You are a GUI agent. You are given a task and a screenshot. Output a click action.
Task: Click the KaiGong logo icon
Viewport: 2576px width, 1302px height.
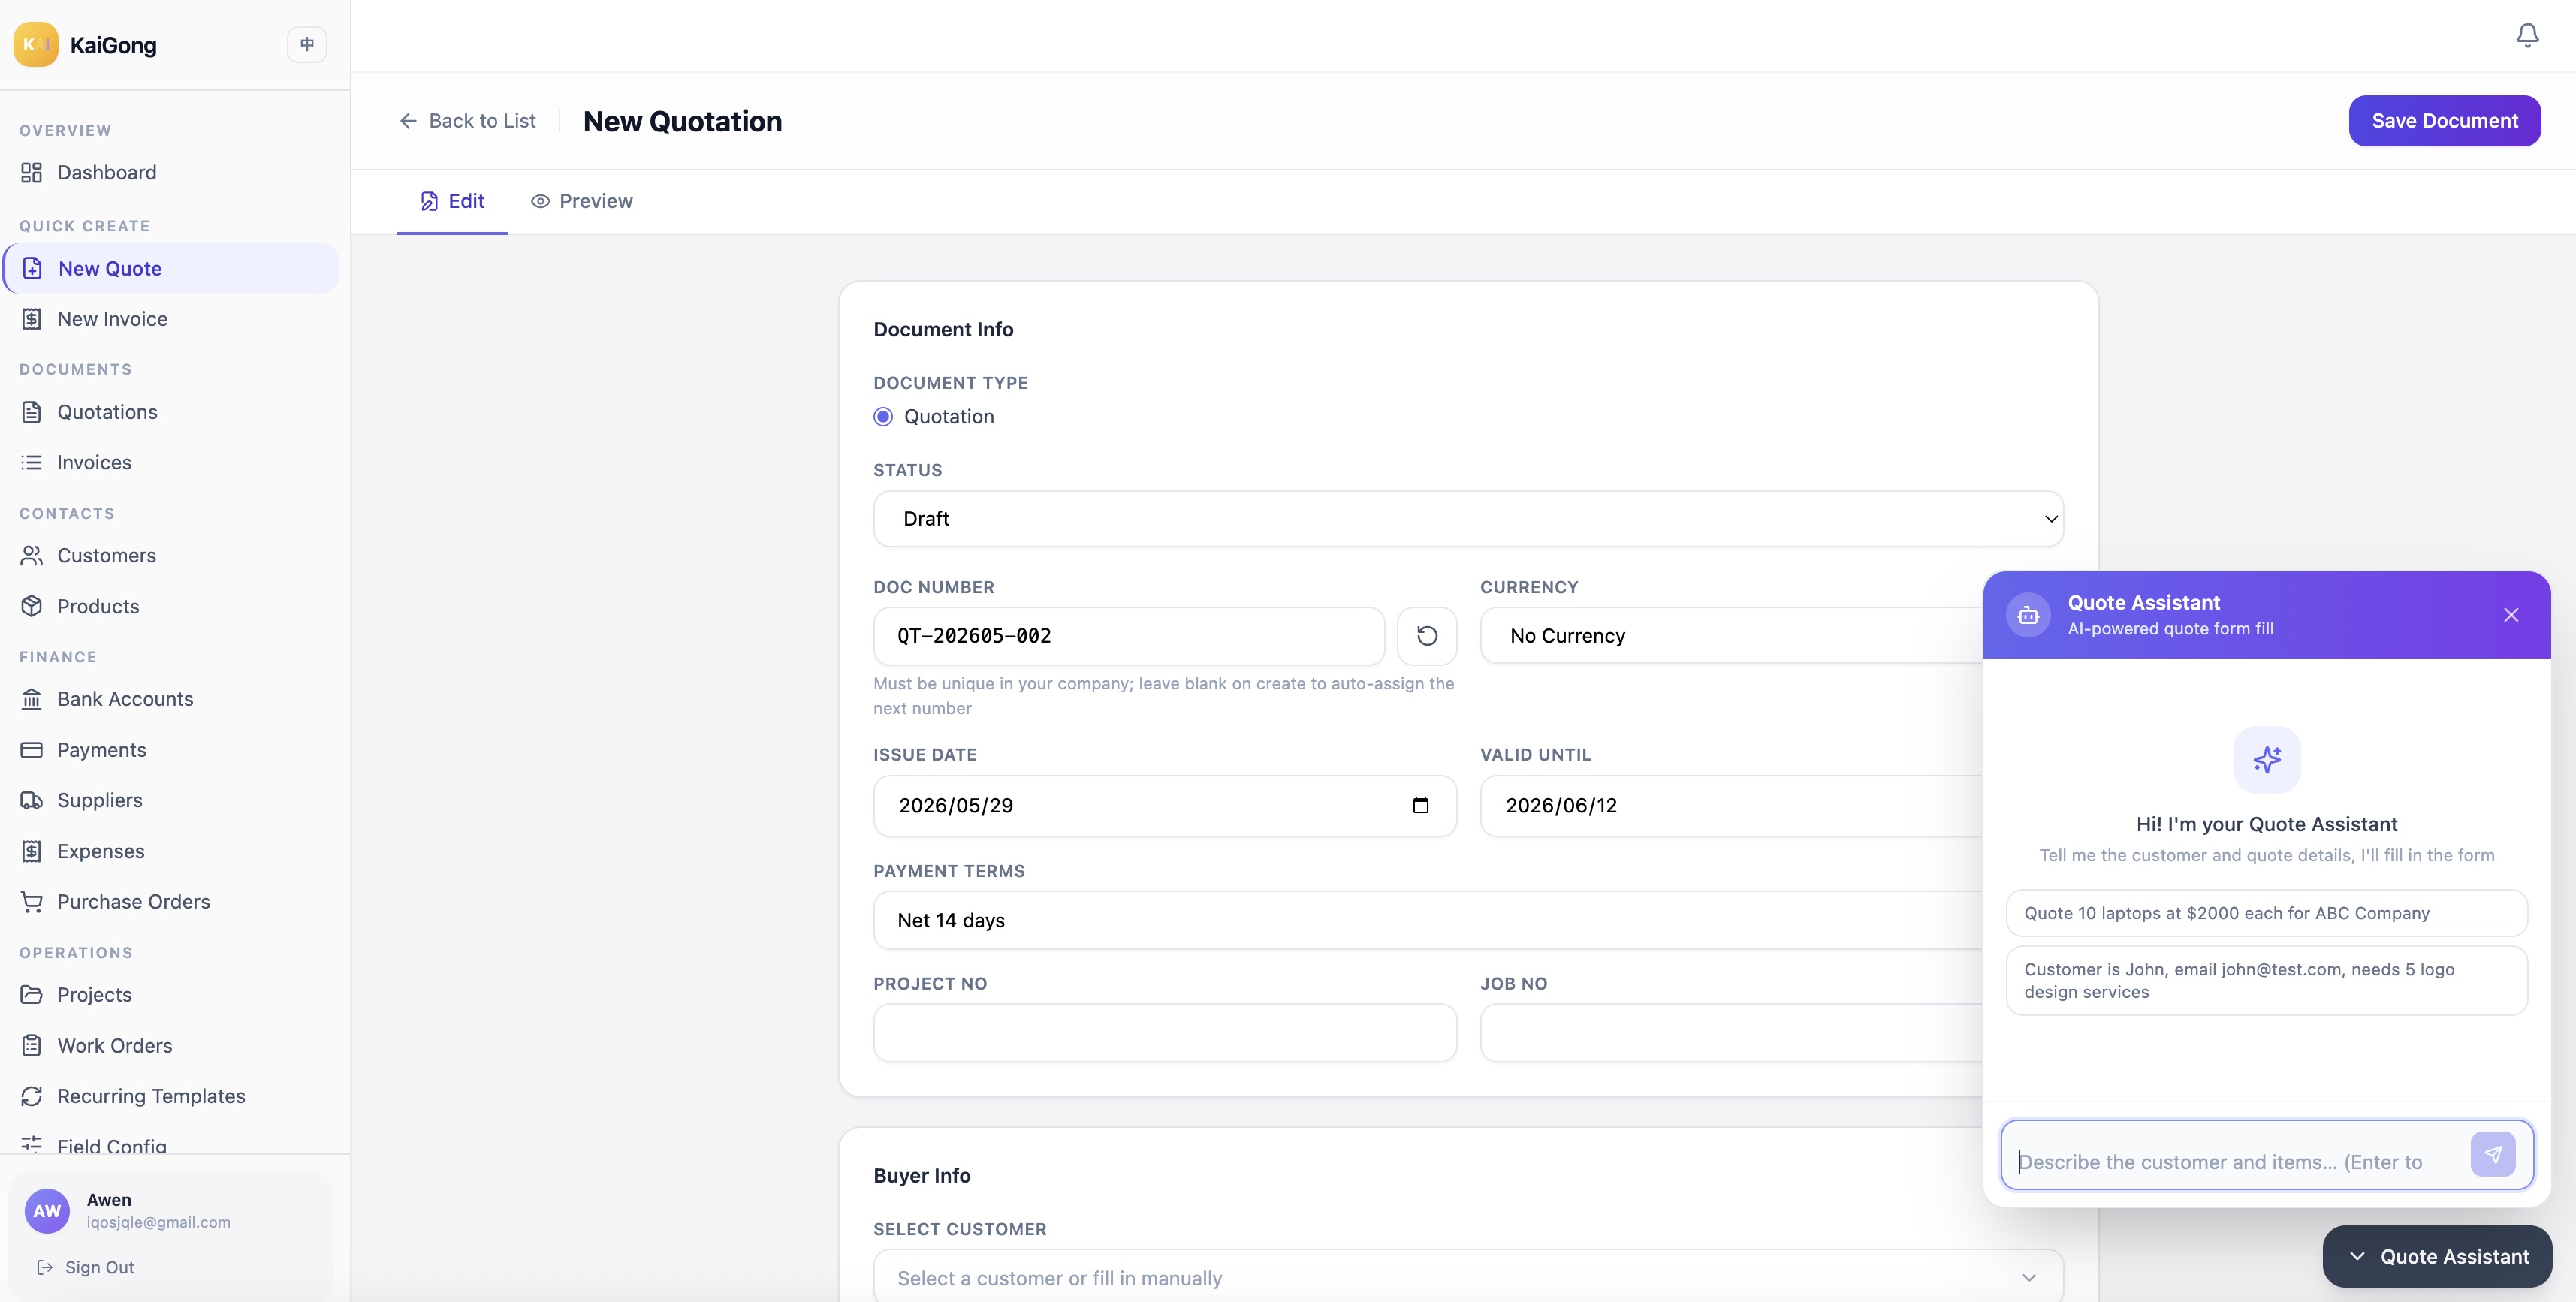tap(36, 44)
